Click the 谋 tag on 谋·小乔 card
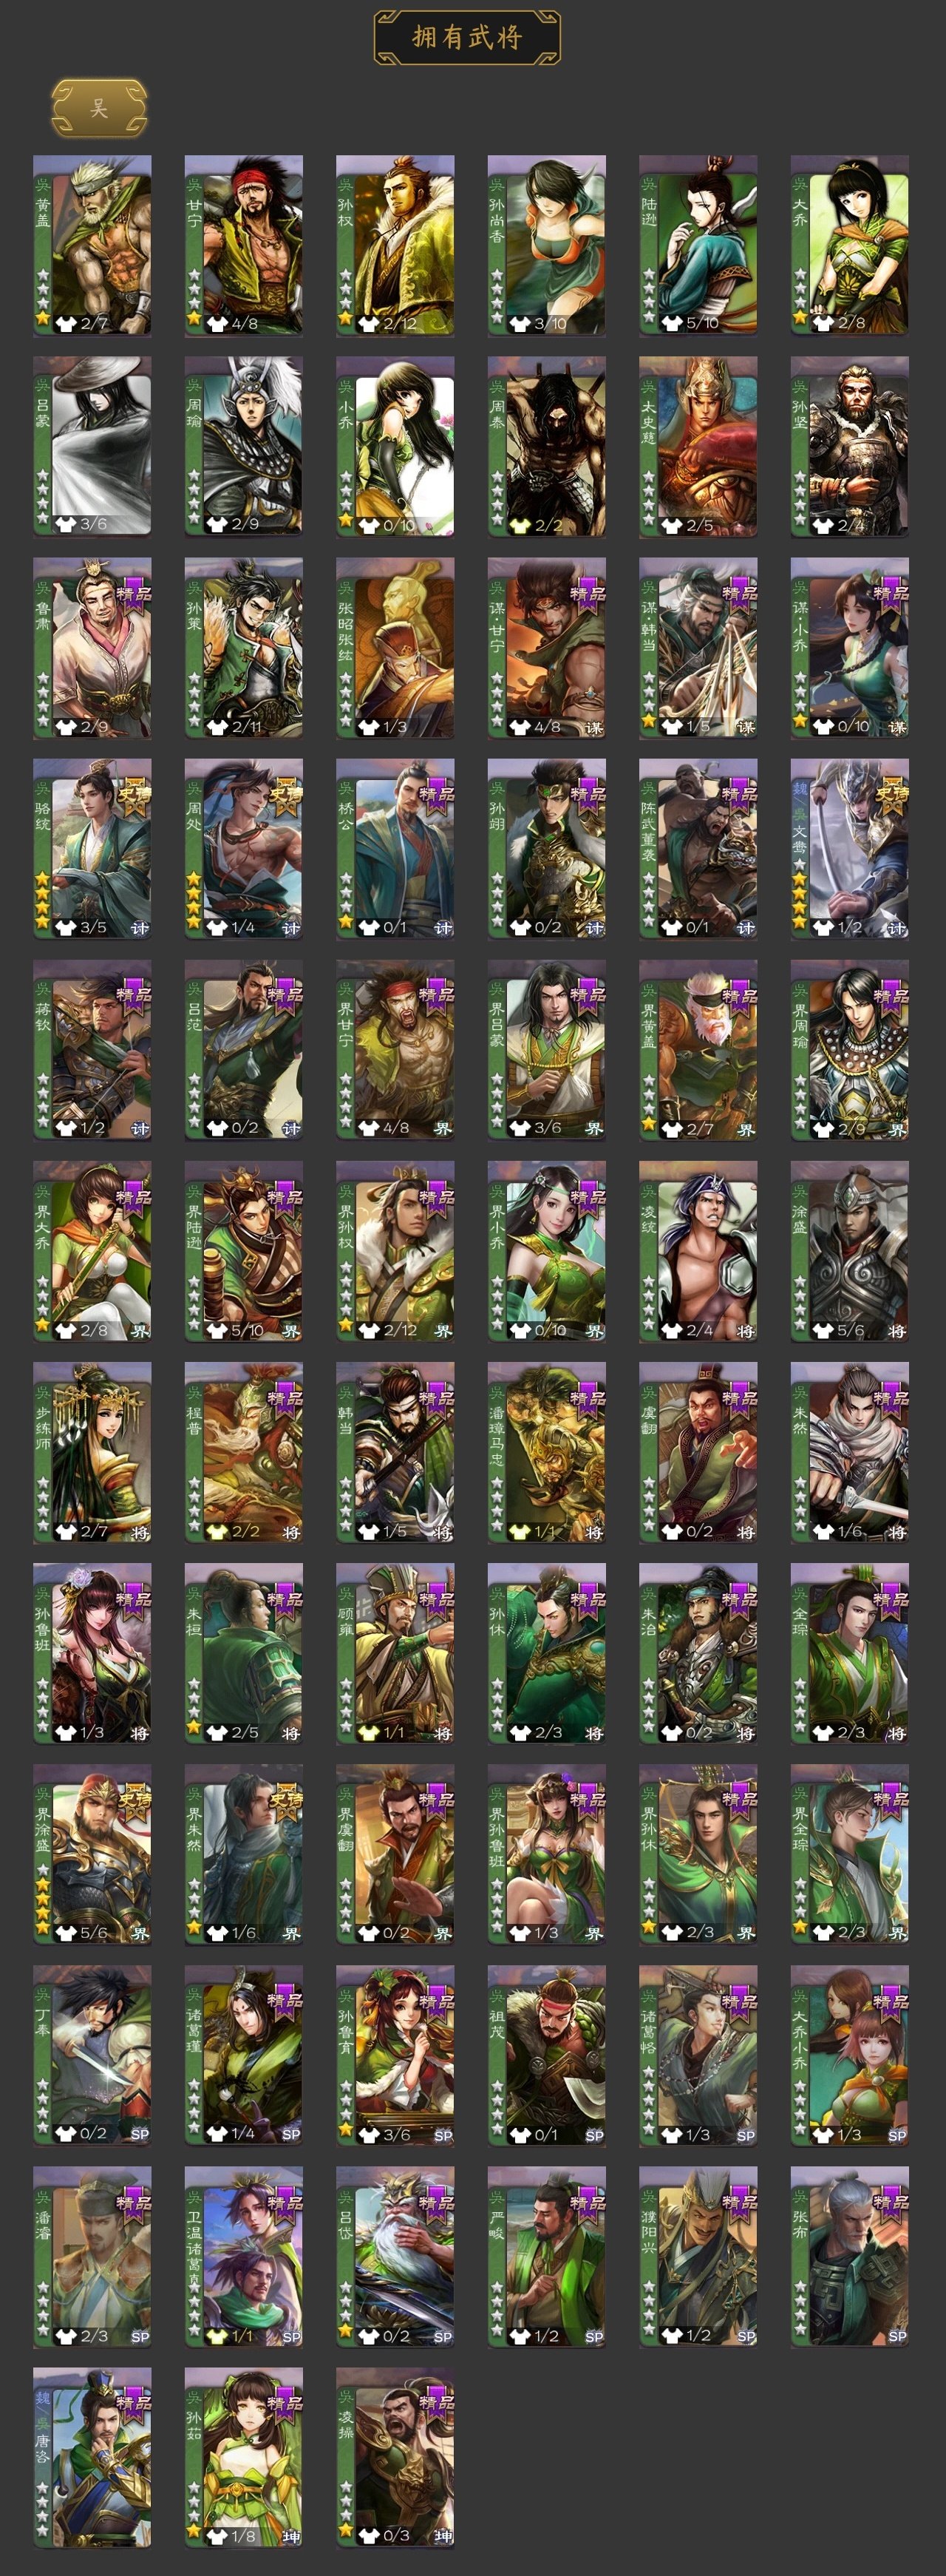 point(897,727)
